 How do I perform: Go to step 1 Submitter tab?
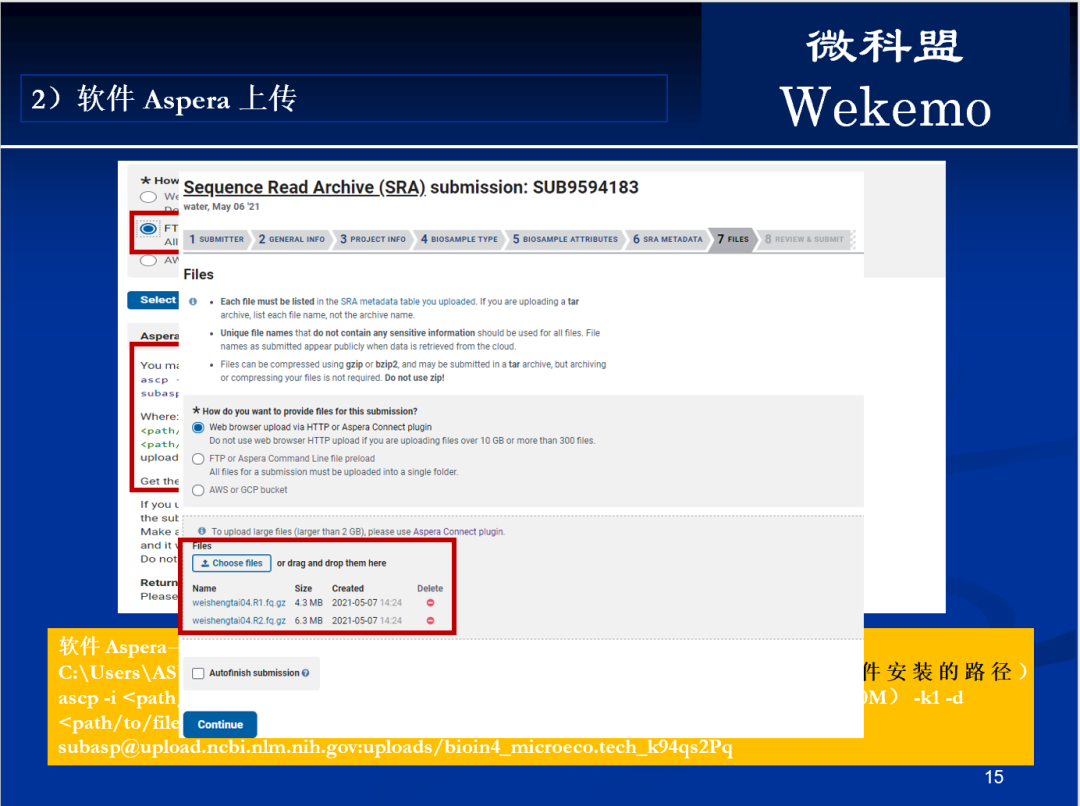click(x=216, y=239)
